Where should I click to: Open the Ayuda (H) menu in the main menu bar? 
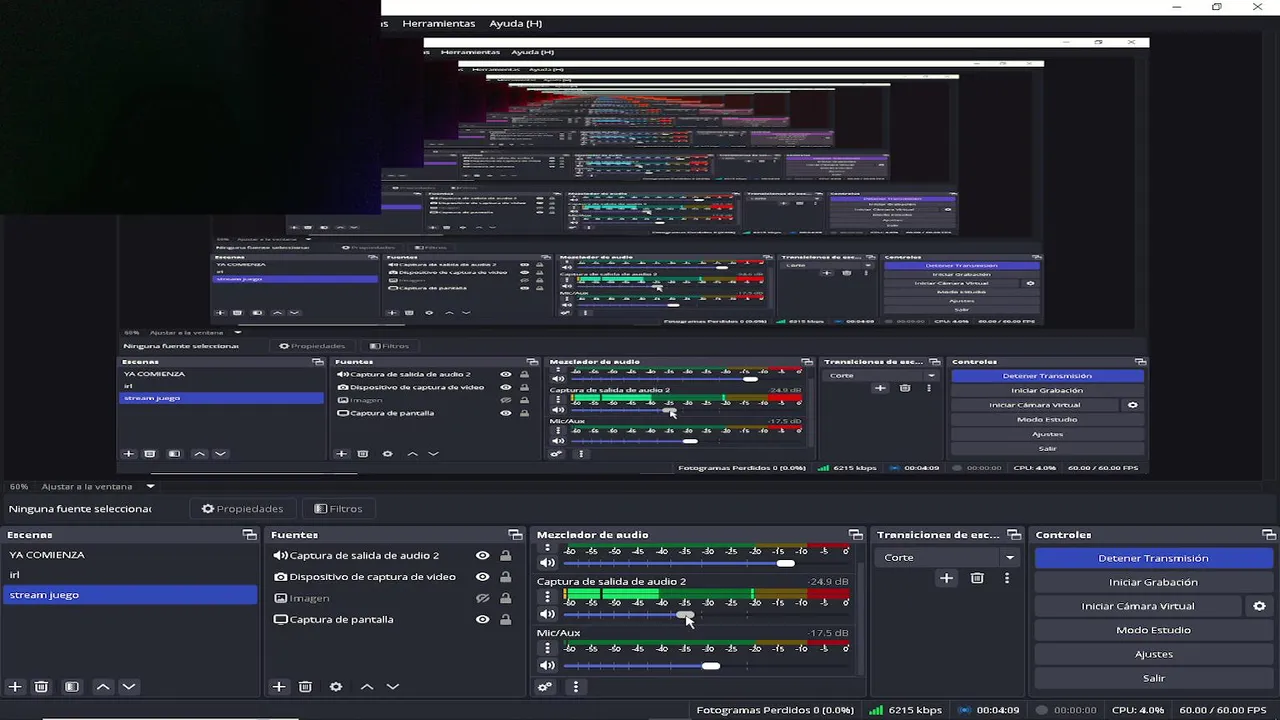pyautogui.click(x=515, y=23)
